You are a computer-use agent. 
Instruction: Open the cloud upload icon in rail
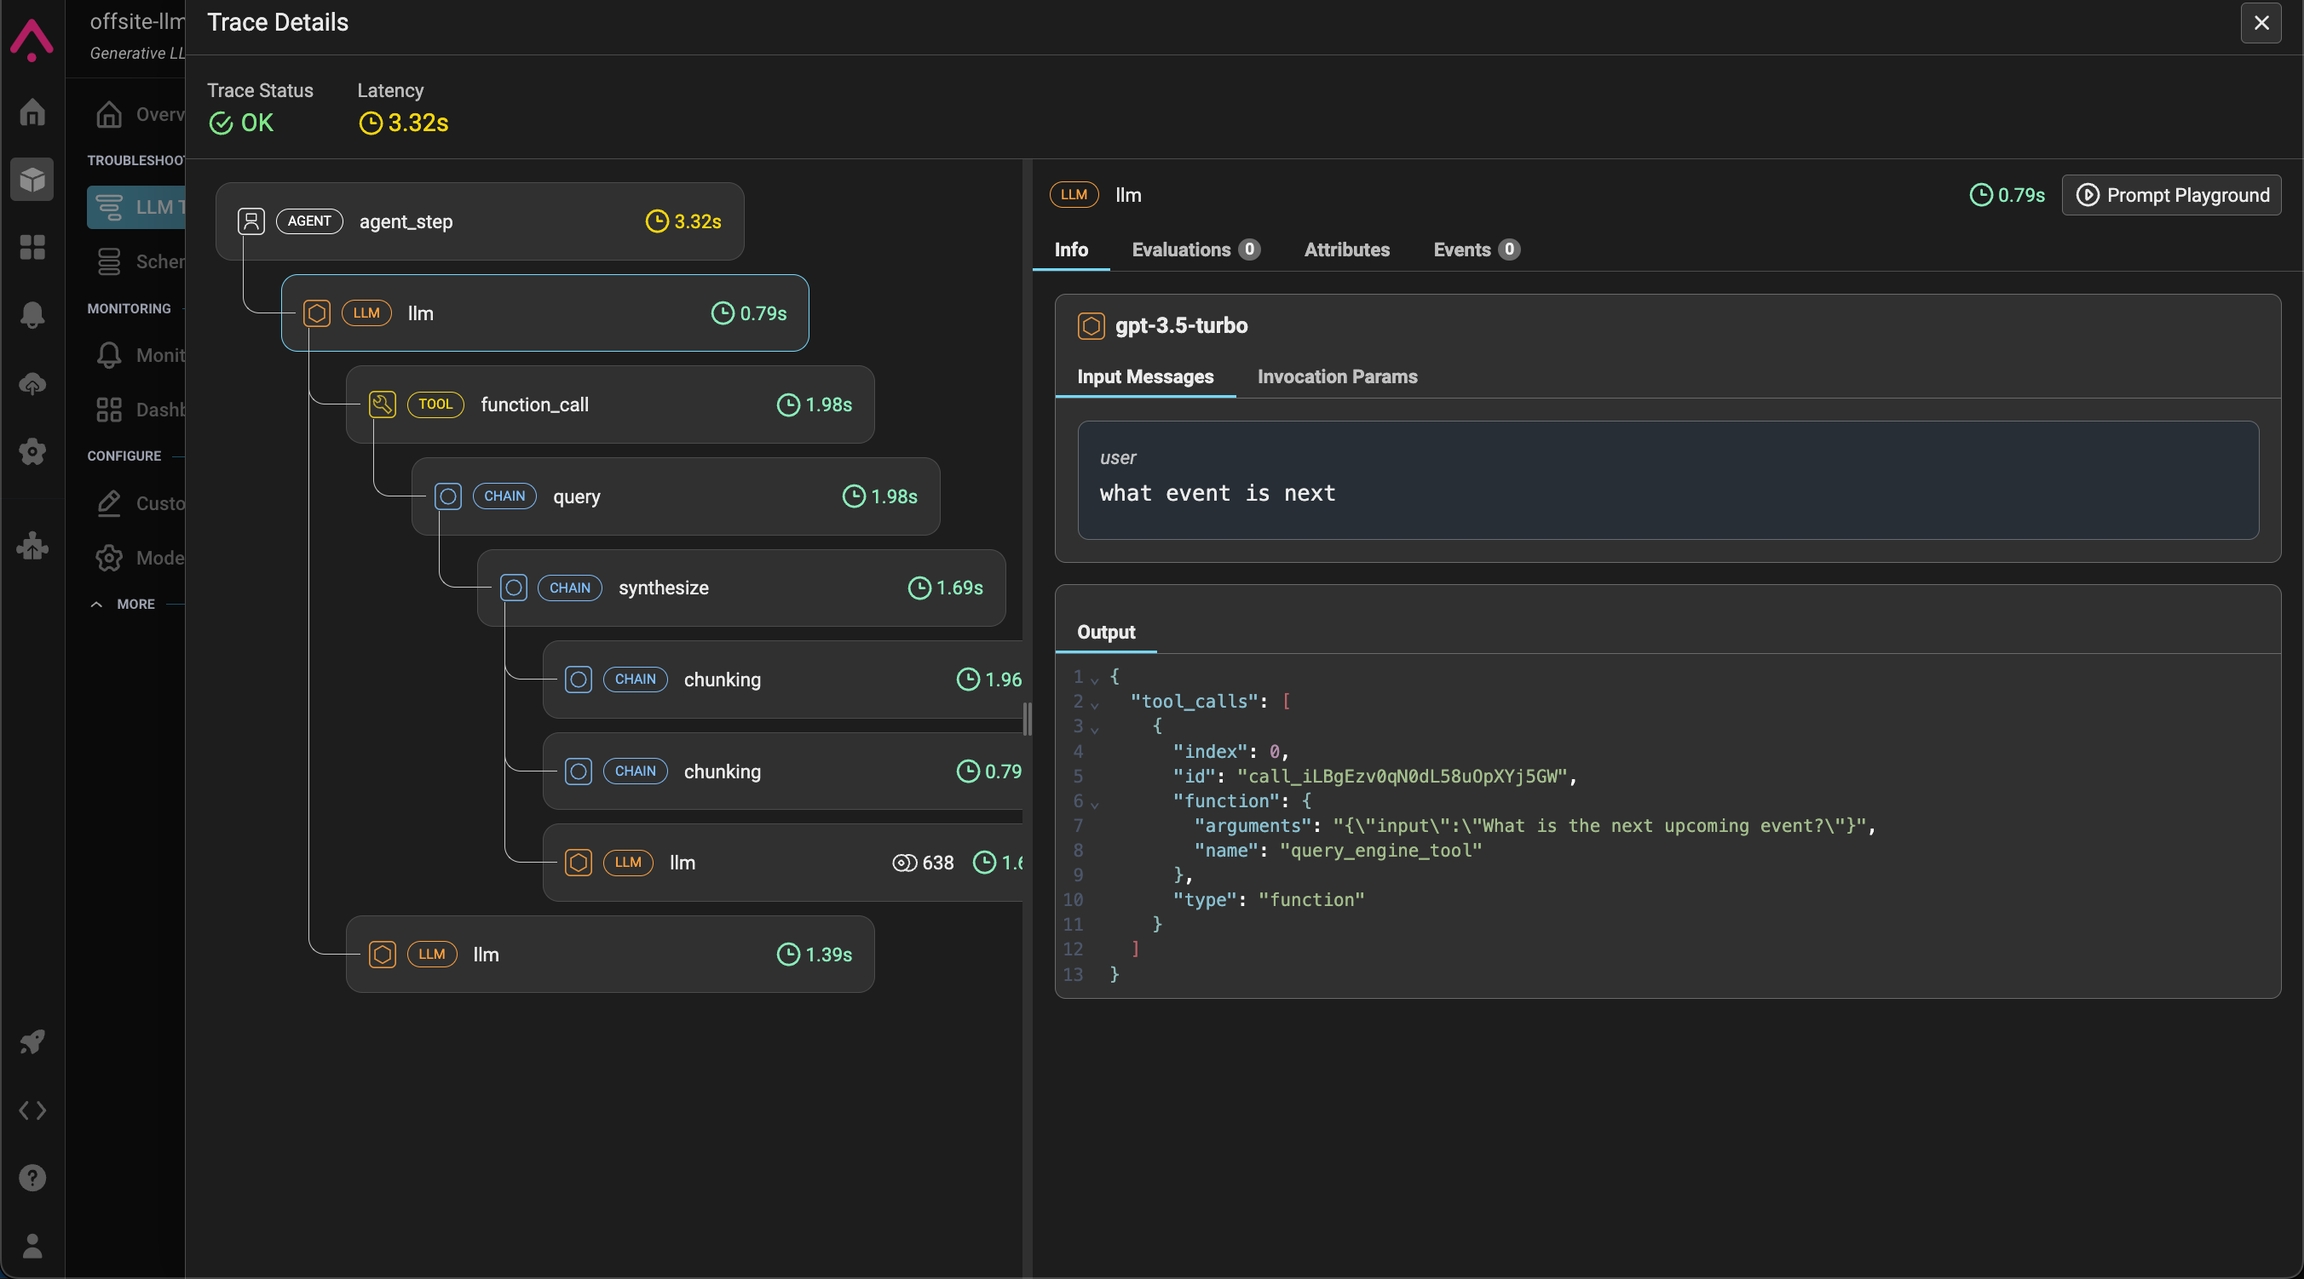tap(32, 383)
